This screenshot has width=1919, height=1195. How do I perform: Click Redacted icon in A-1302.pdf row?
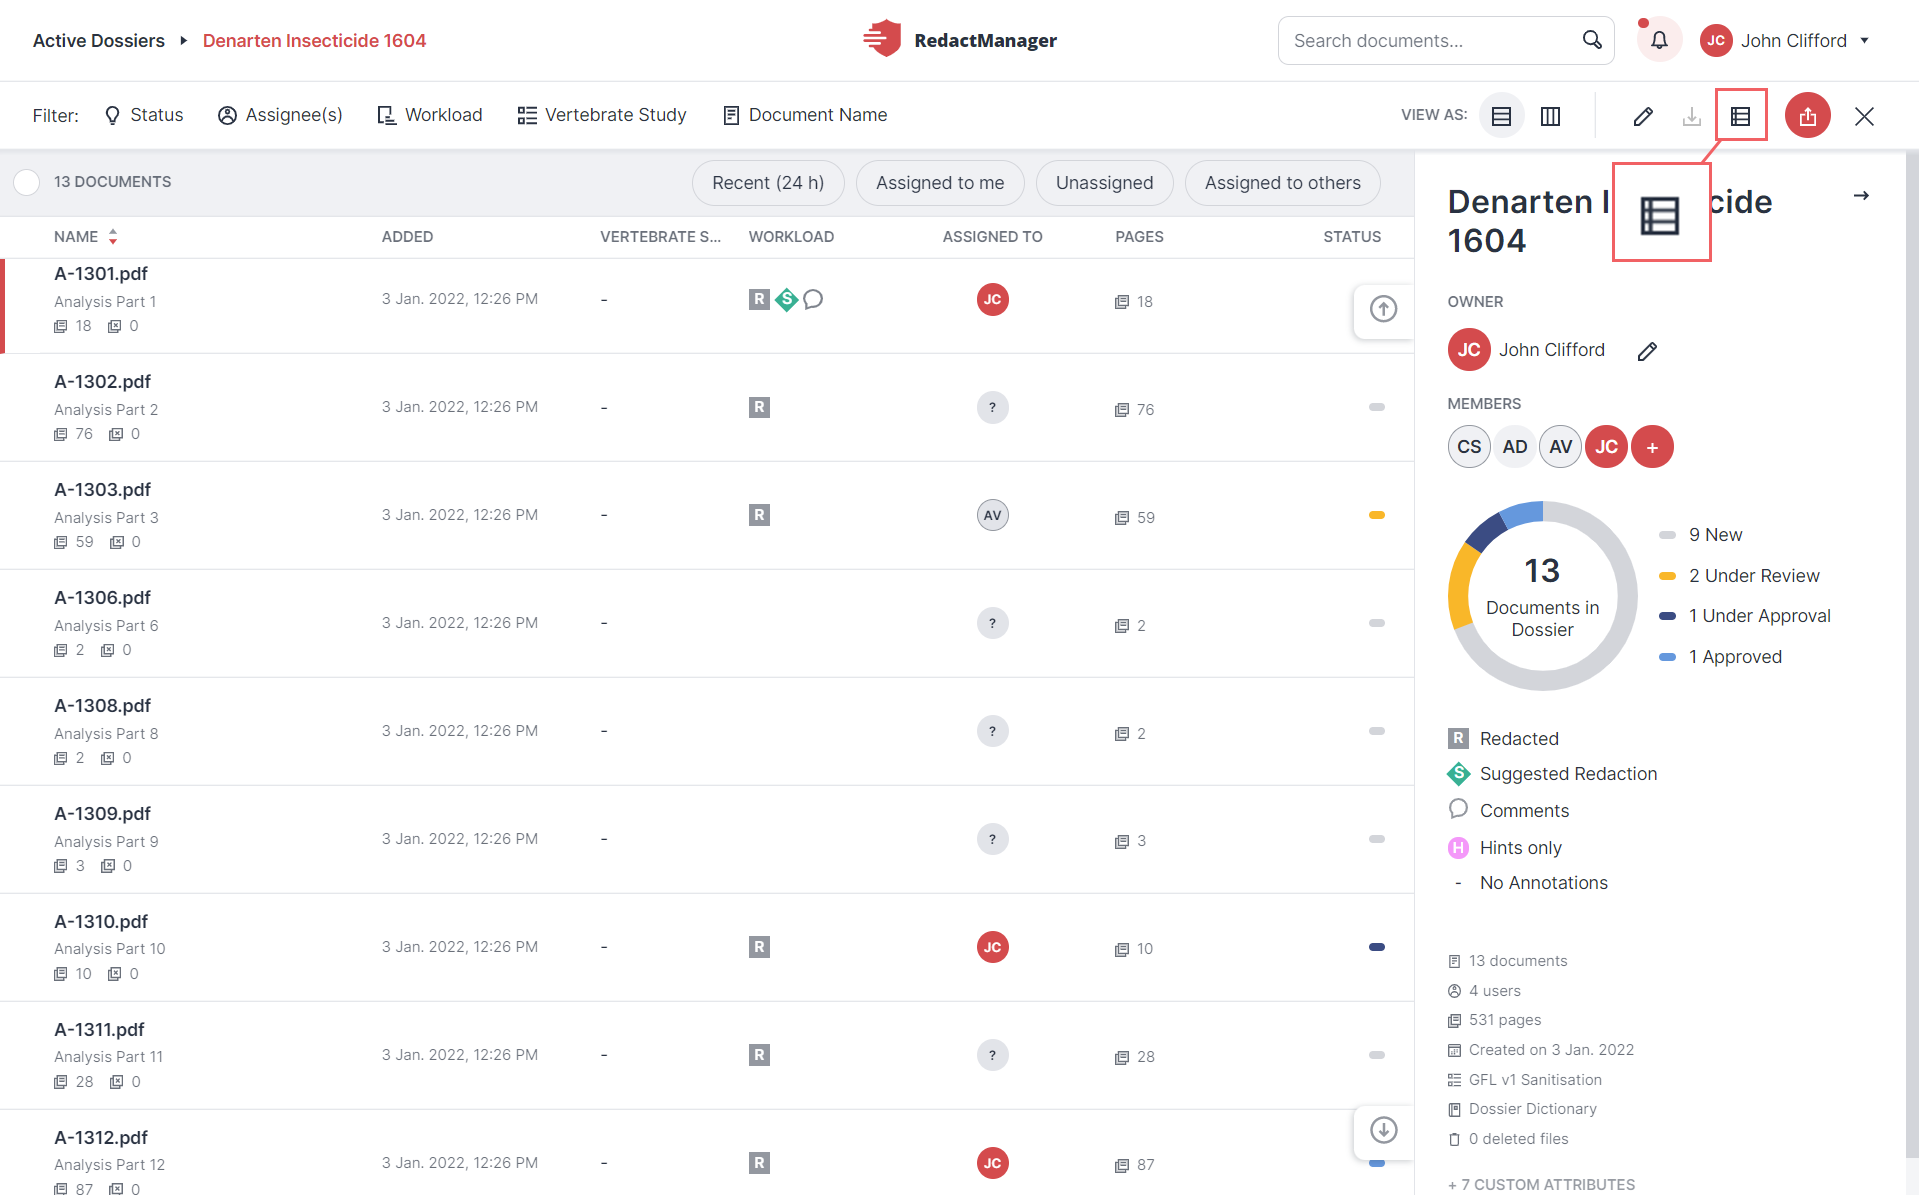pyautogui.click(x=759, y=407)
